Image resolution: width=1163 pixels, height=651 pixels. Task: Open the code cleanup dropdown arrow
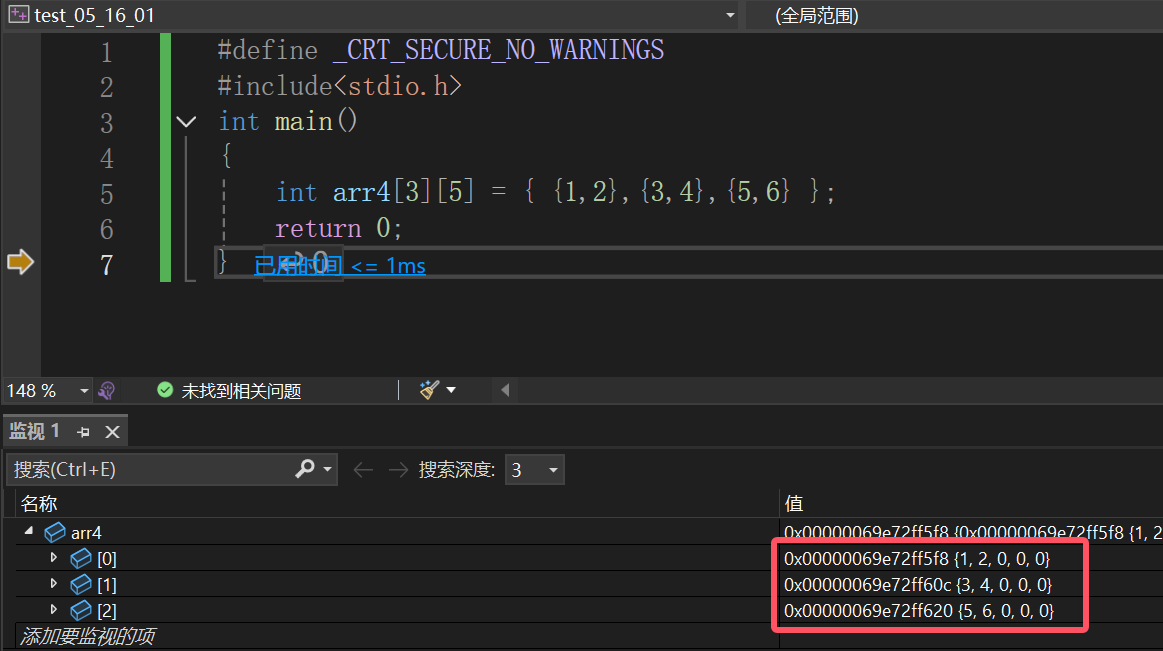click(x=451, y=390)
